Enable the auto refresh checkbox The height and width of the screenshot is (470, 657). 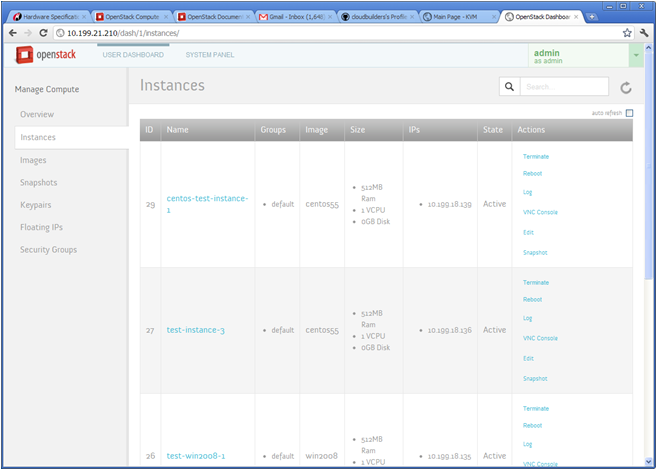(x=629, y=113)
